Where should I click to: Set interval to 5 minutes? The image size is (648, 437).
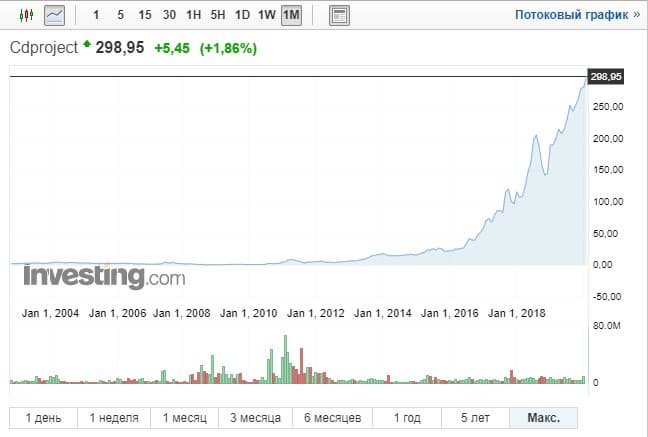[120, 15]
